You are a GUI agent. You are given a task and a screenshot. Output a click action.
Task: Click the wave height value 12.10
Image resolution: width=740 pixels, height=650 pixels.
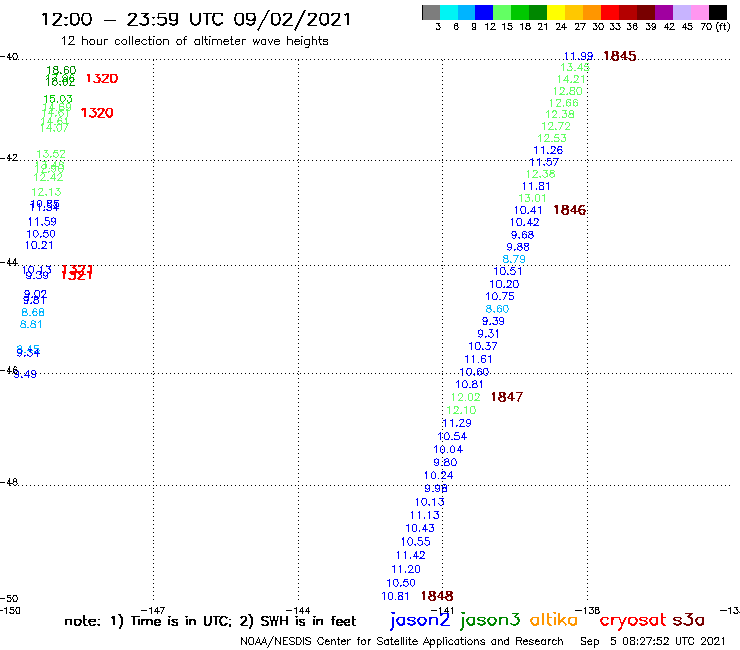coord(461,410)
